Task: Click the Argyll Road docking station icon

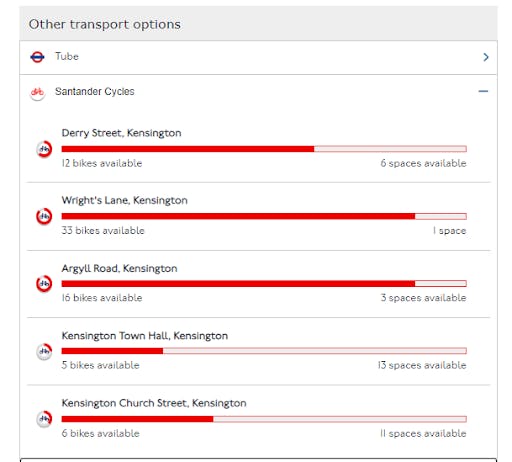Action: (44, 284)
